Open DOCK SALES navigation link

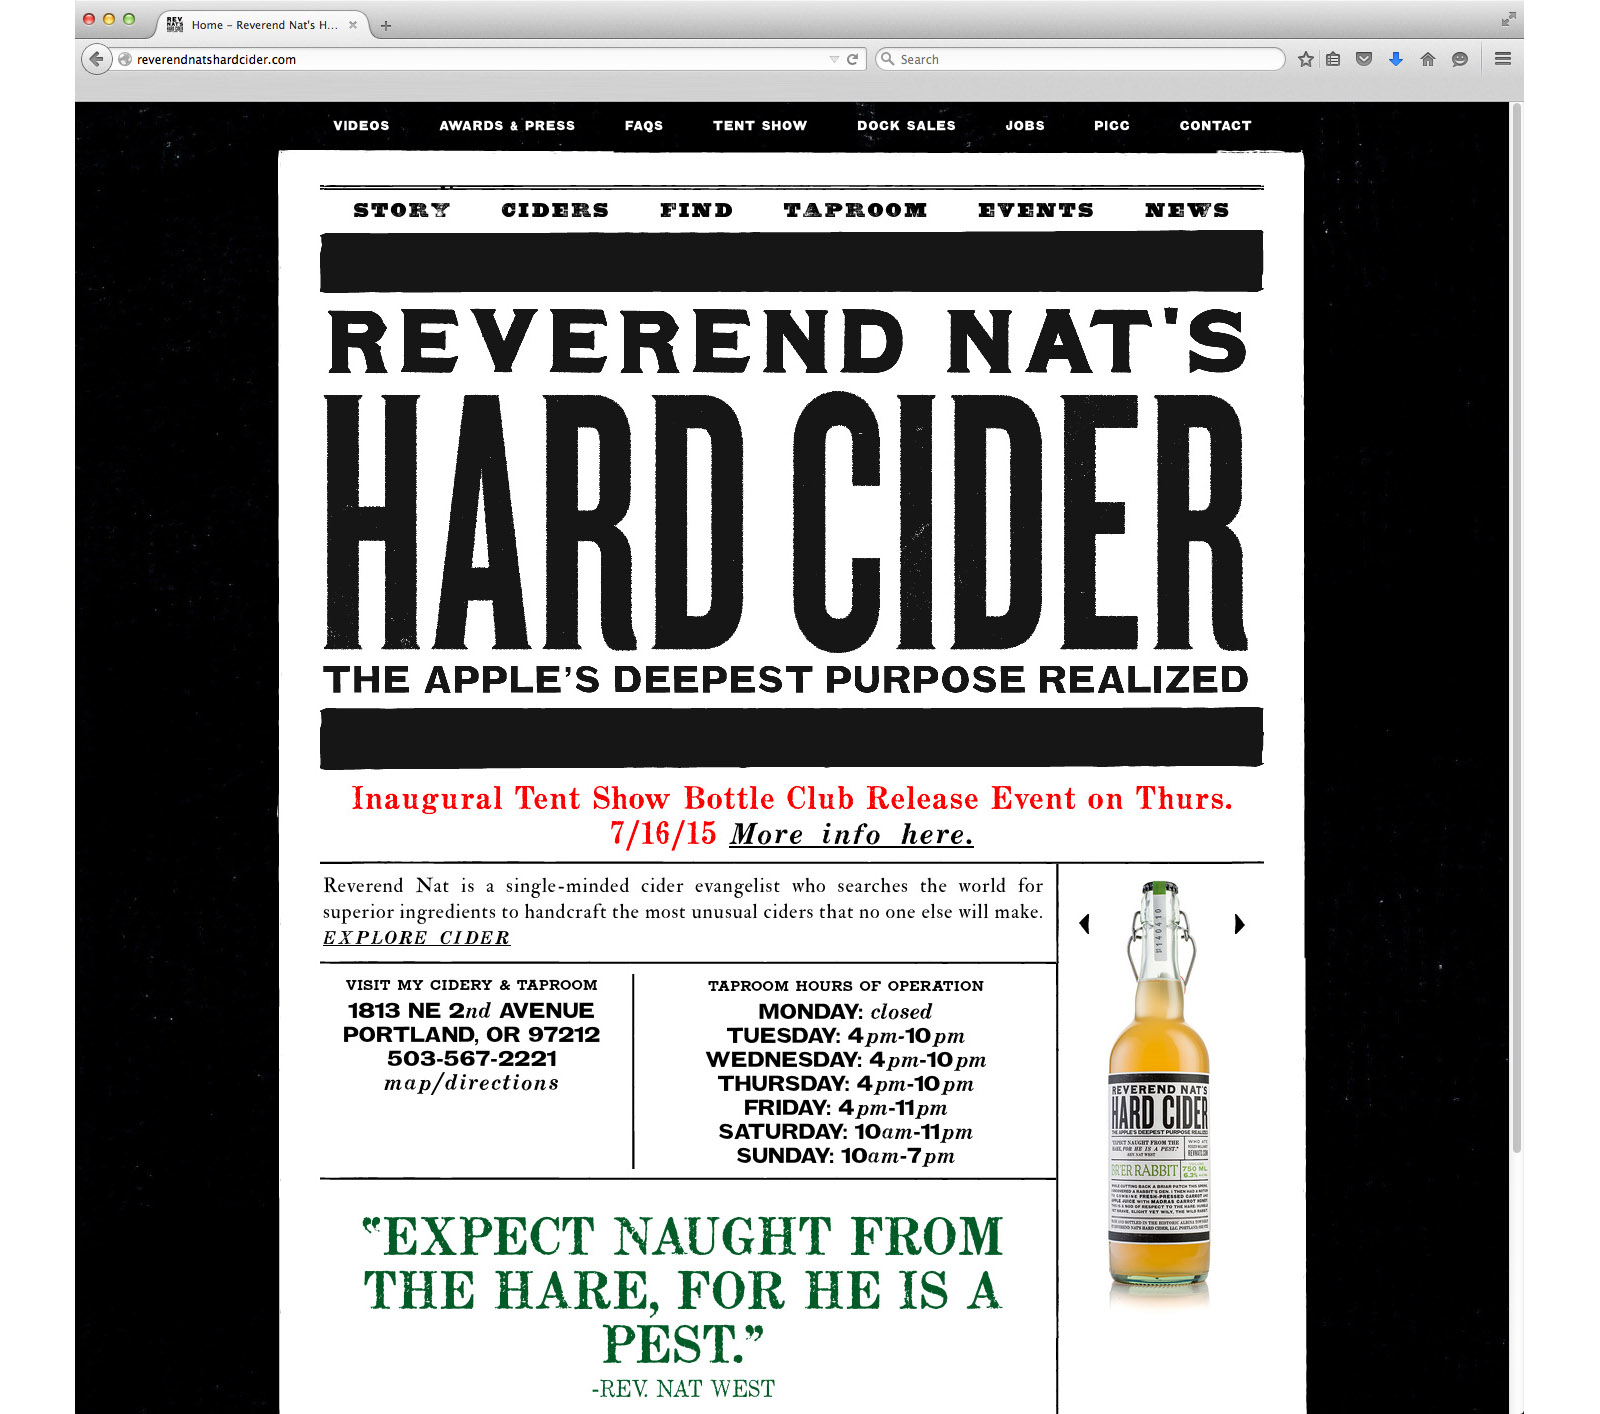click(x=906, y=126)
